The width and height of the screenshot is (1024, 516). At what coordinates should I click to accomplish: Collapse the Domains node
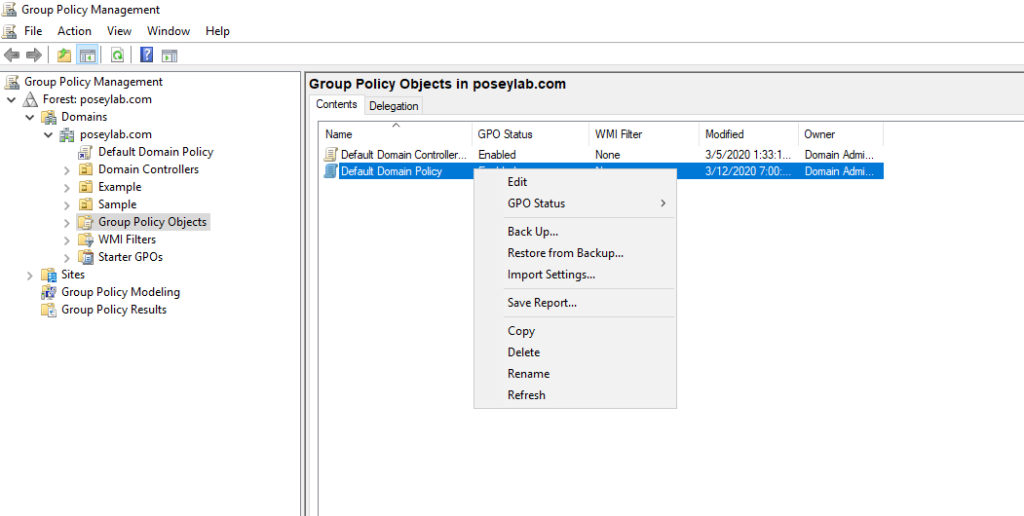click(29, 118)
